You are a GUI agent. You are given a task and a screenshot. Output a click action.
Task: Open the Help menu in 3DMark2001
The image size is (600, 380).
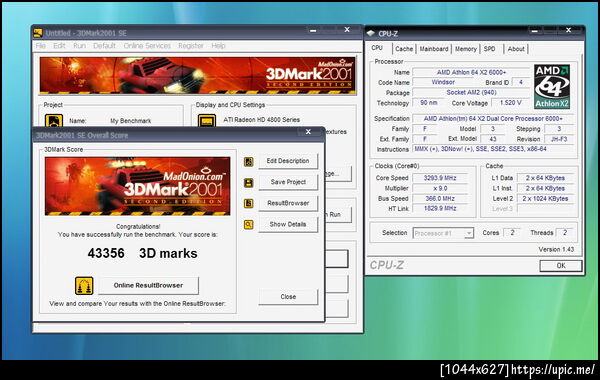pyautogui.click(x=218, y=46)
